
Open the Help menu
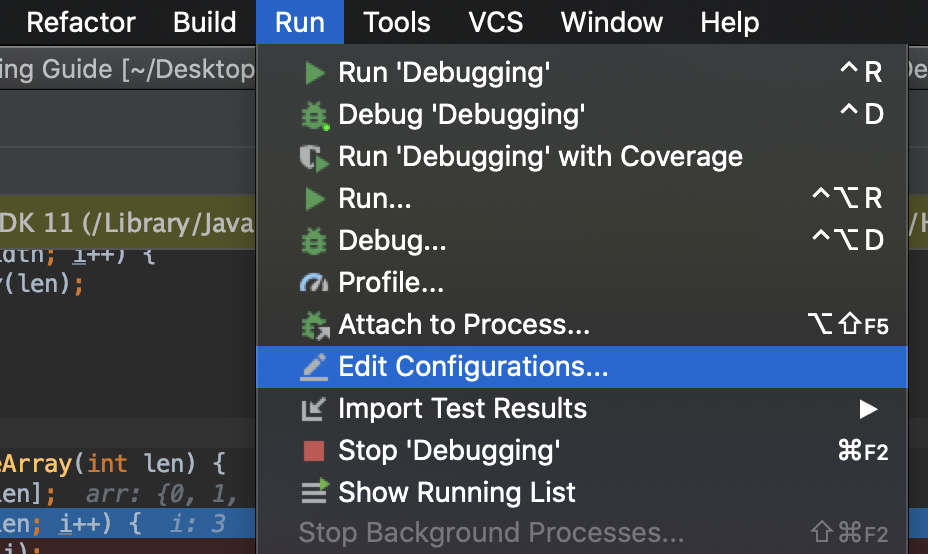point(730,22)
